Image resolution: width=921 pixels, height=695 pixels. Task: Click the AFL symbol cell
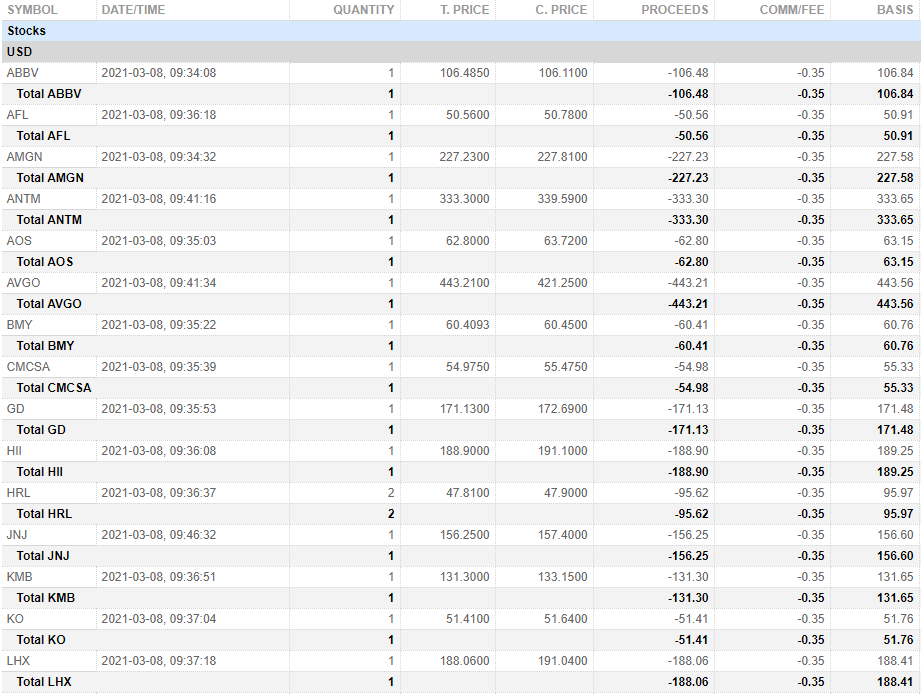18,115
